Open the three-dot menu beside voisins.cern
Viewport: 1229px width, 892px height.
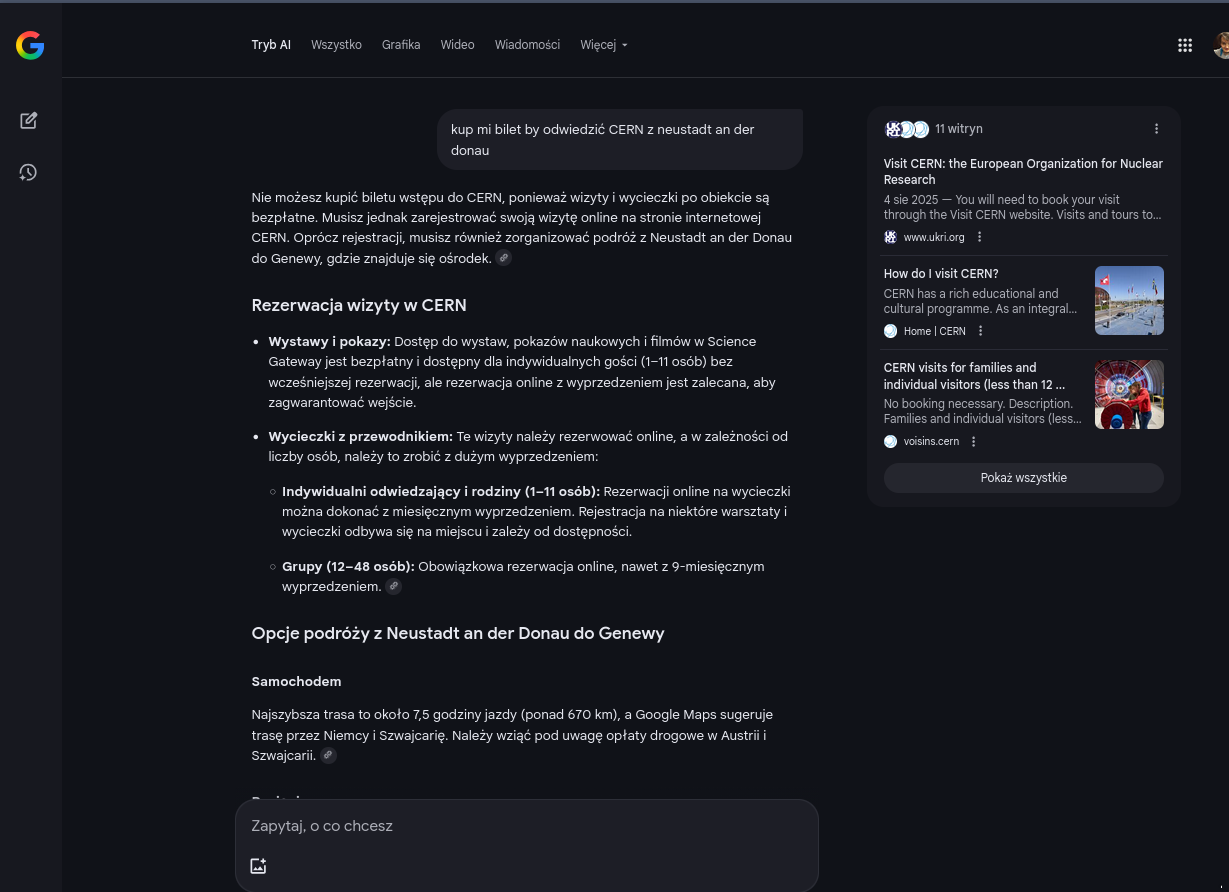[974, 442]
